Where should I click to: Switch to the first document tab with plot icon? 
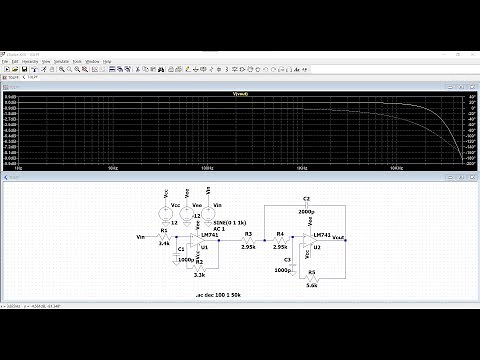(x=11, y=77)
